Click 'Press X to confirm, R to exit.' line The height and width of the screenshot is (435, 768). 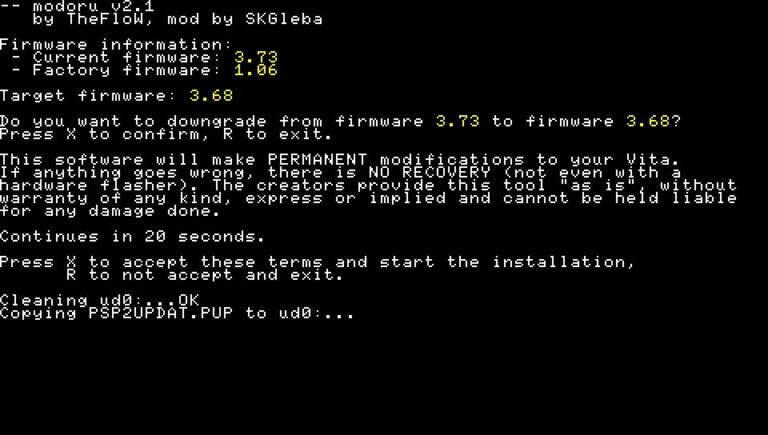[166, 134]
